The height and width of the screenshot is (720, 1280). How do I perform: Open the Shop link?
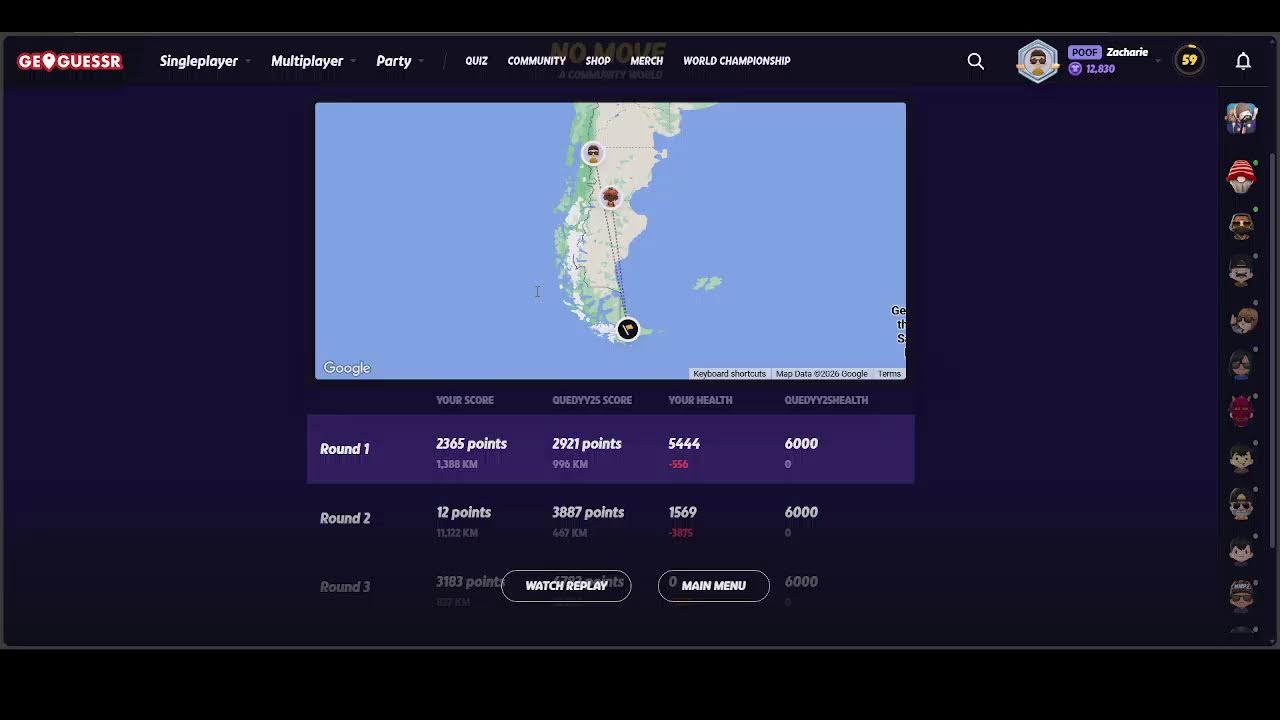598,61
